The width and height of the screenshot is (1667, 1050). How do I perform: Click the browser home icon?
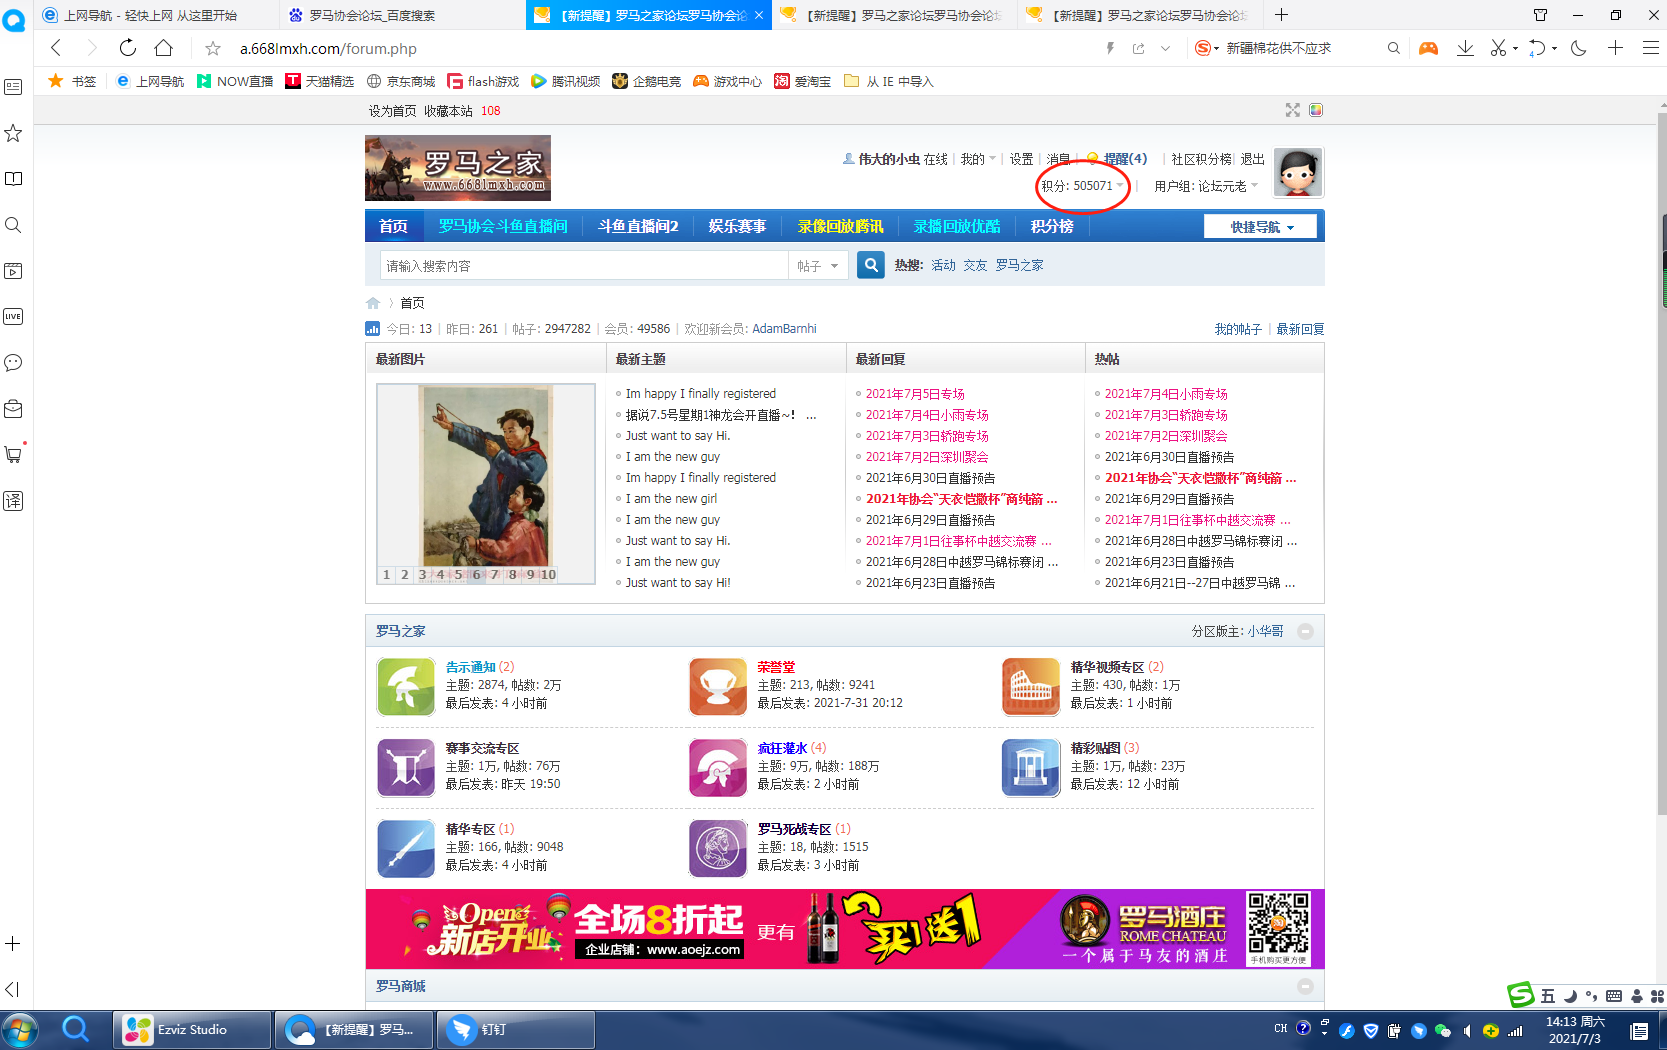pos(164,48)
